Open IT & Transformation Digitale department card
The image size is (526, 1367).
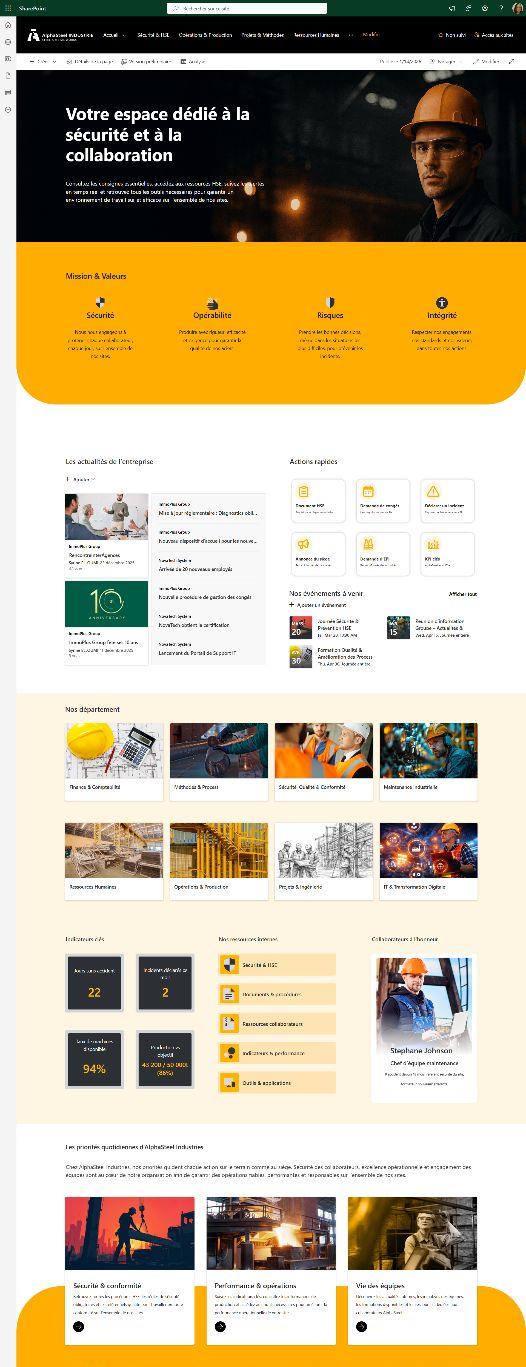(428, 861)
